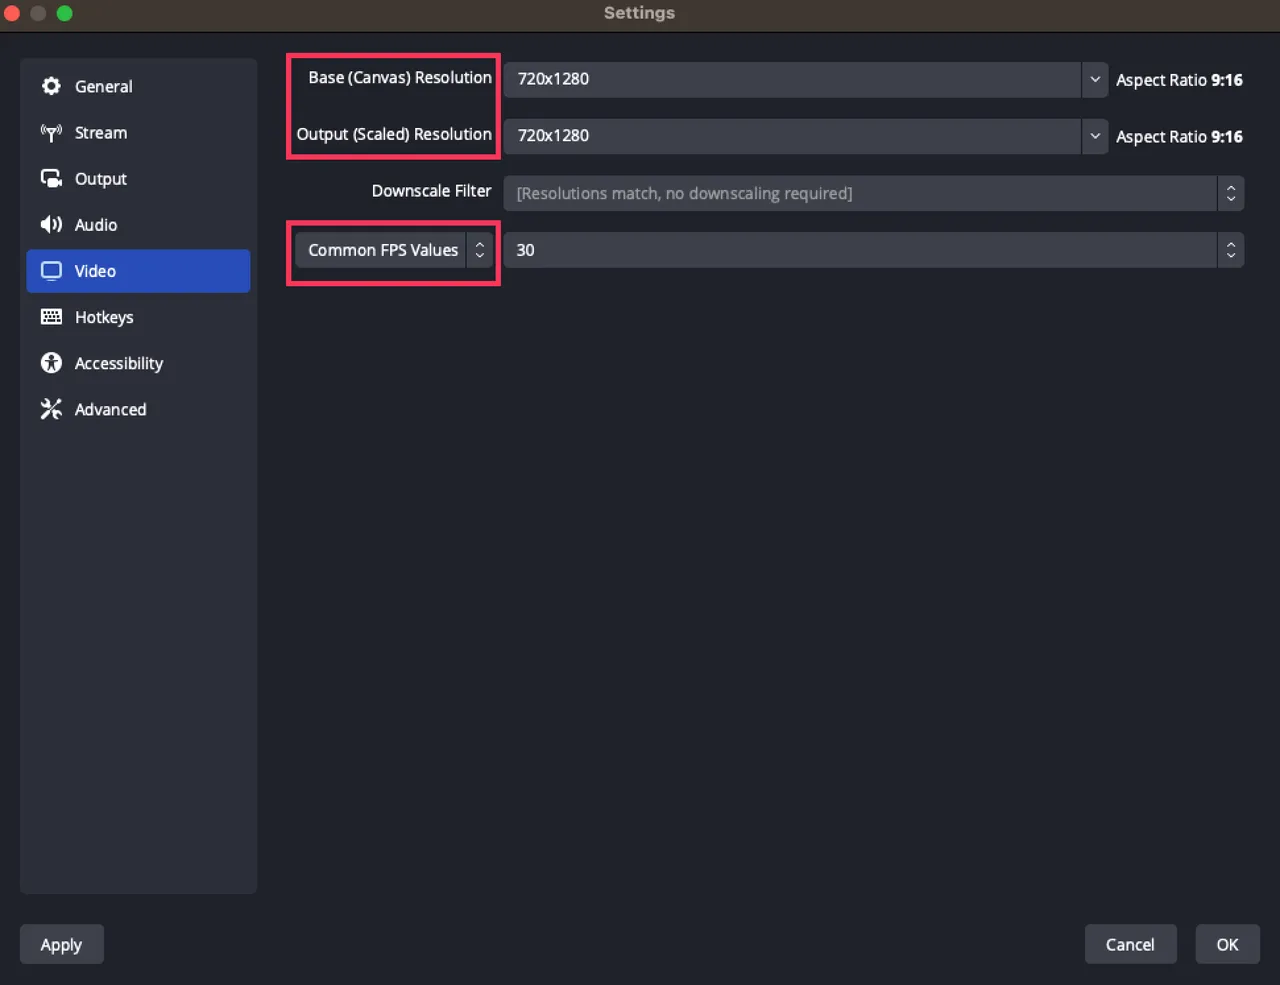Click the Stream antenna icon

point(51,132)
